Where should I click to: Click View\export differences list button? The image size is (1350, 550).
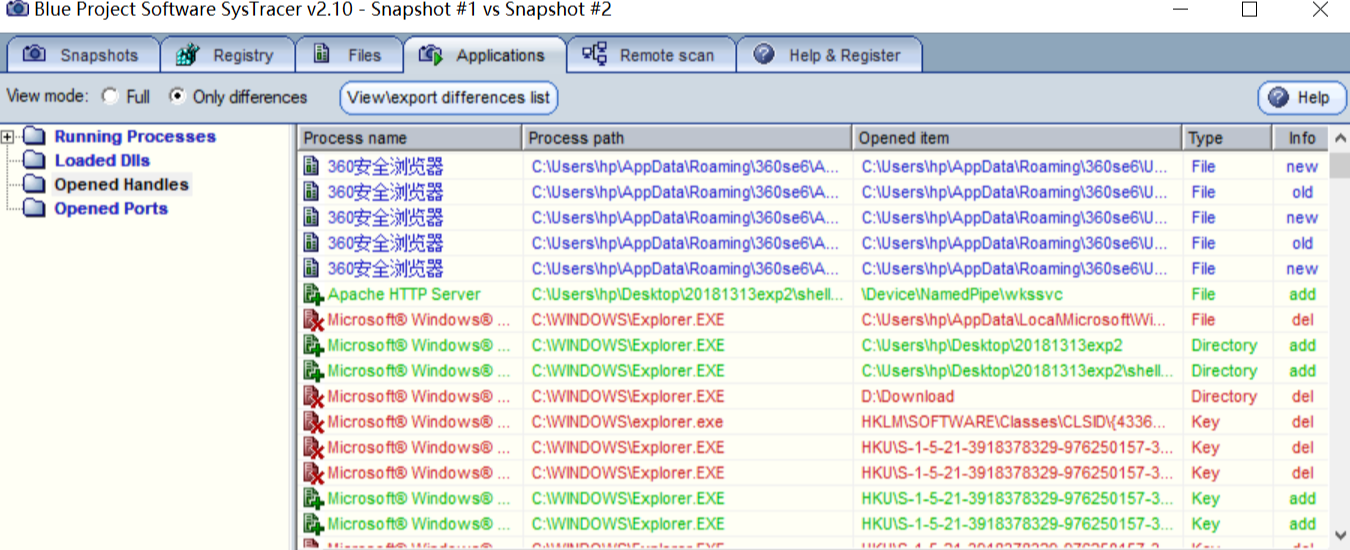(449, 98)
